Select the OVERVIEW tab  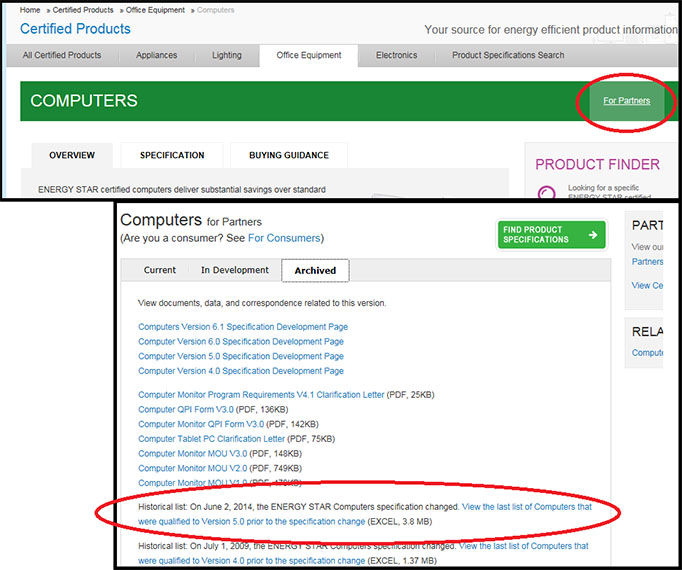[72, 155]
